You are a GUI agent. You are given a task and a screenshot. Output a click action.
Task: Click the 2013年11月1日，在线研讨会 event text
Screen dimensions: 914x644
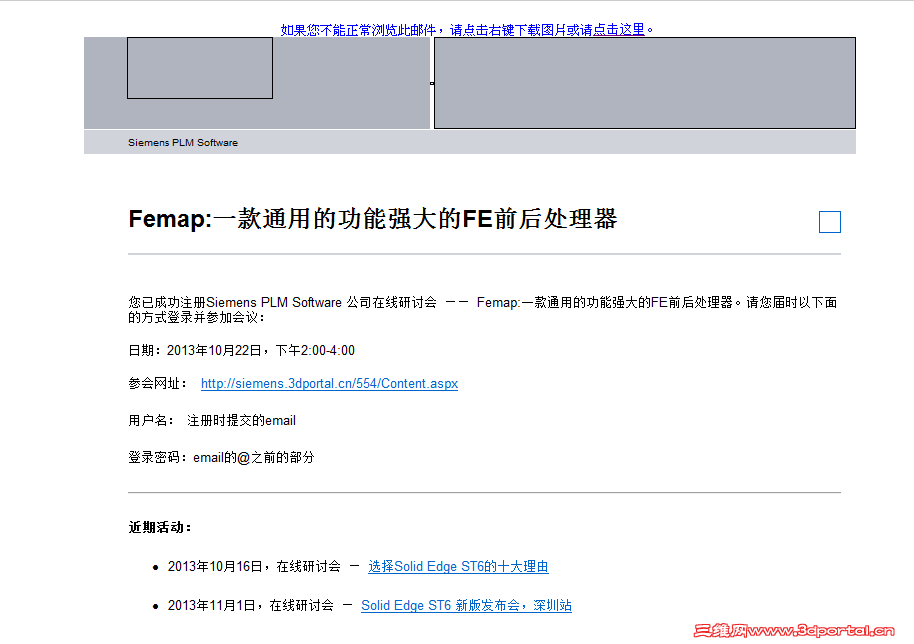(x=251, y=606)
